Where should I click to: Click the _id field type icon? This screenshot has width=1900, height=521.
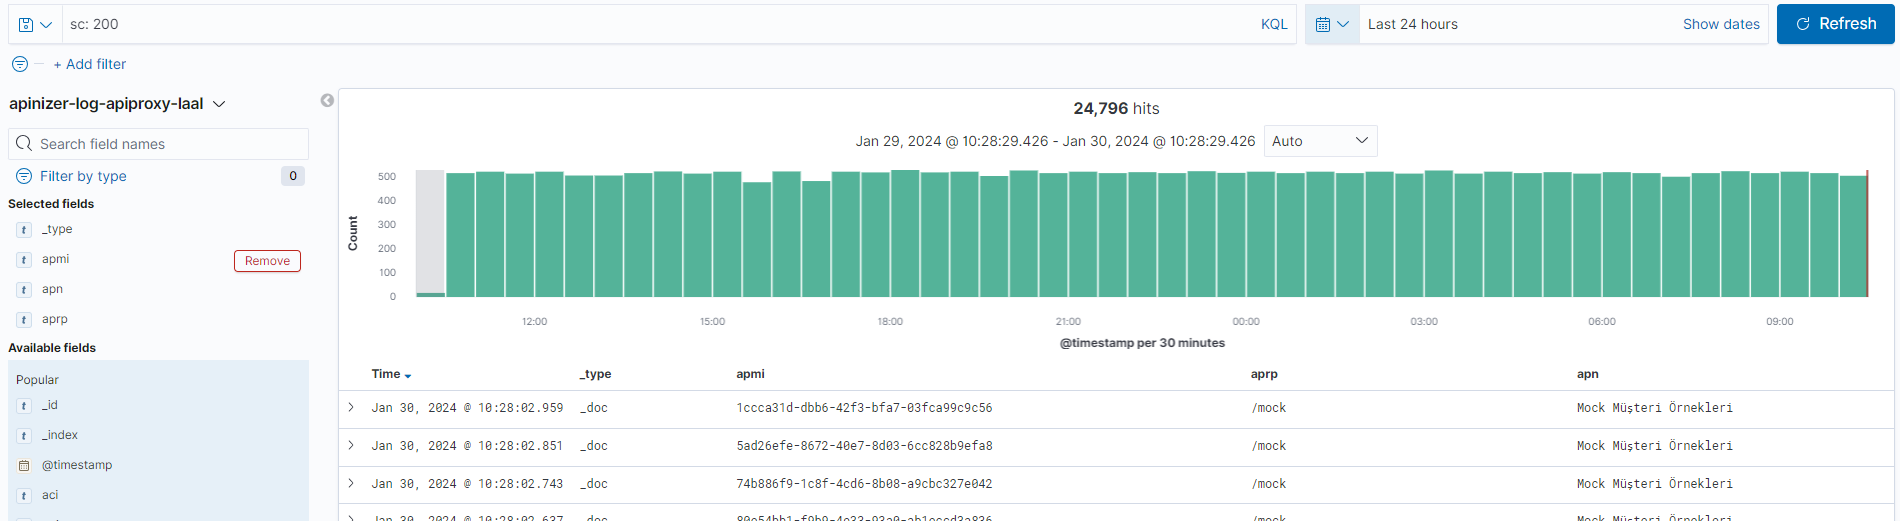tap(24, 406)
